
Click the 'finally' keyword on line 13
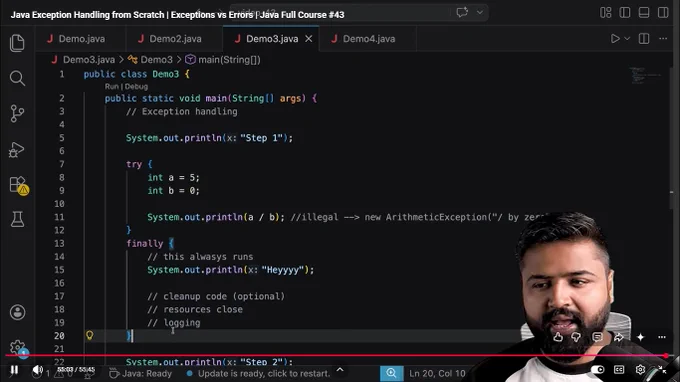[144, 244]
